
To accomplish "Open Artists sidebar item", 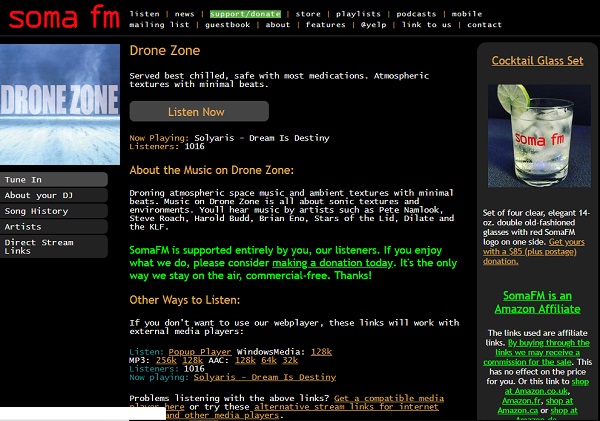I will point(54,227).
